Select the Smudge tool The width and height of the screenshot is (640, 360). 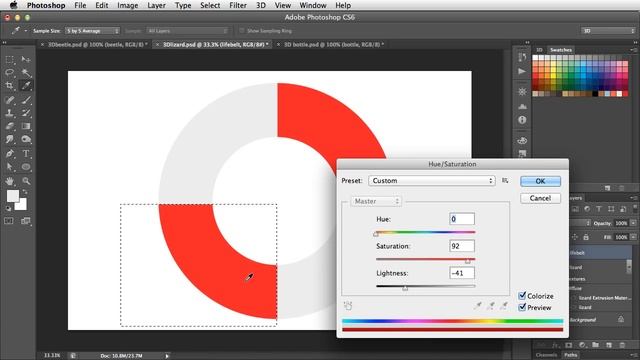point(10,140)
